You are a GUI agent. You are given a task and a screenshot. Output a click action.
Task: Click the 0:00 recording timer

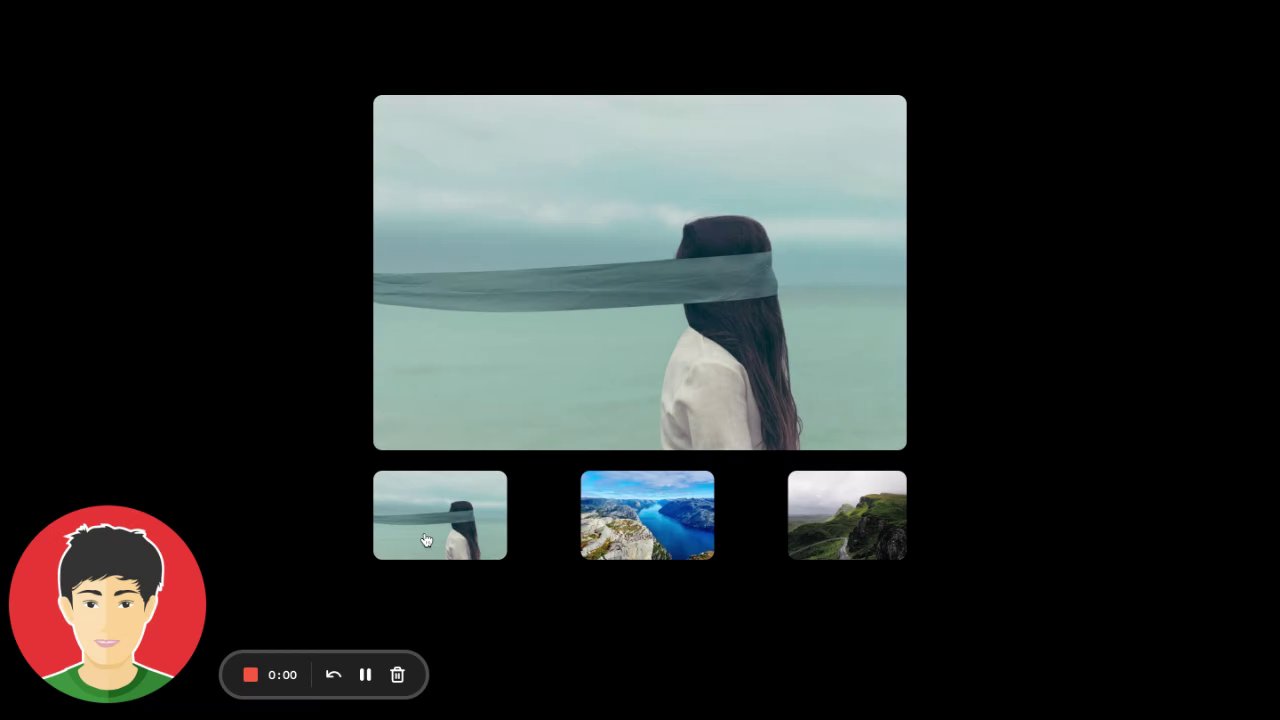[282, 675]
